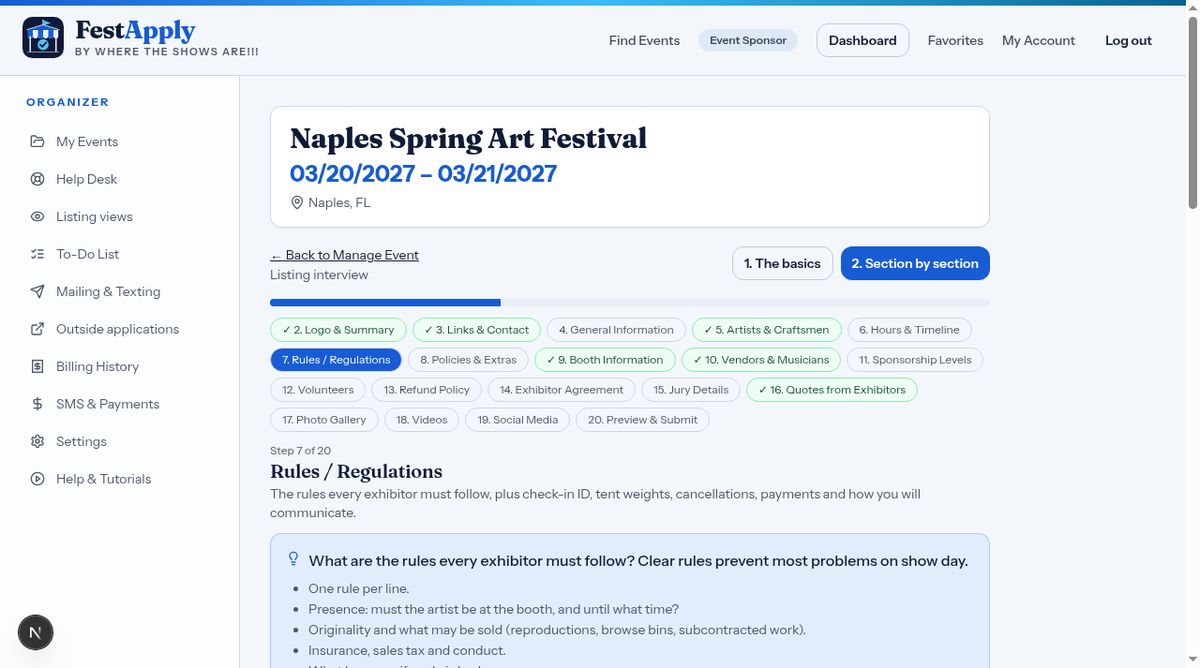Click the To-Do List checklist icon
Screen dimensions: 1200x668
[x=37, y=254]
